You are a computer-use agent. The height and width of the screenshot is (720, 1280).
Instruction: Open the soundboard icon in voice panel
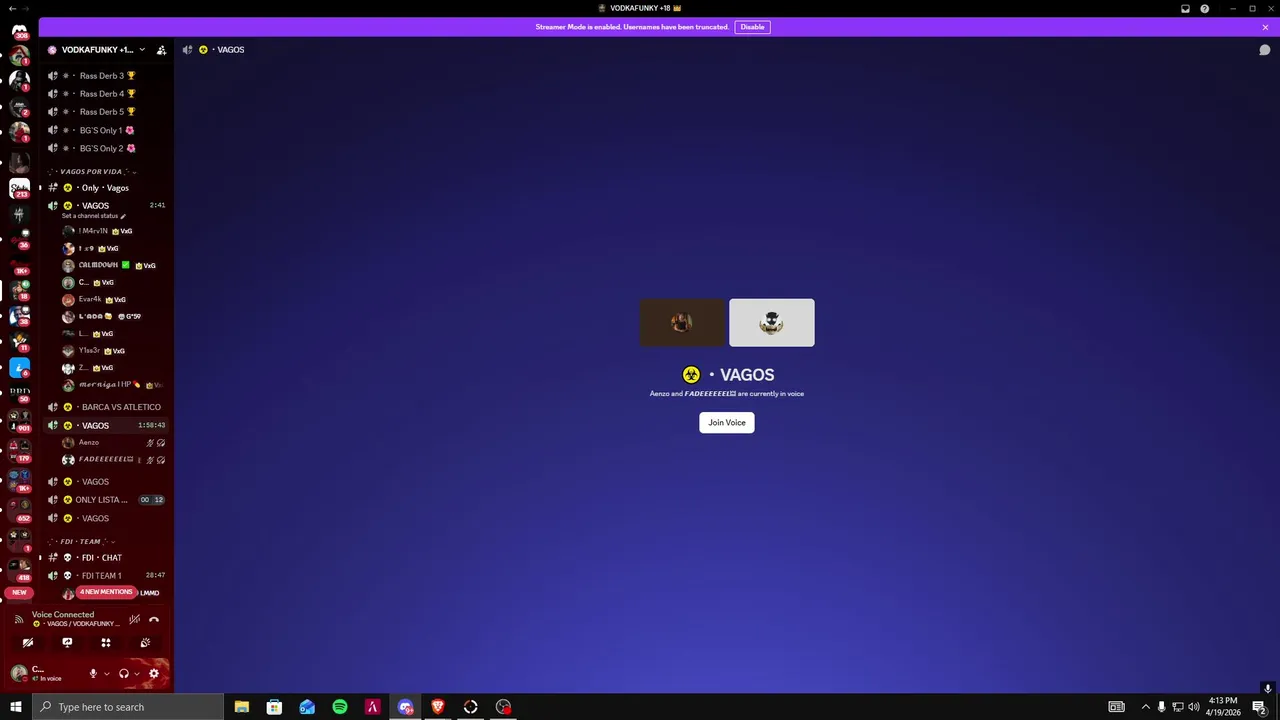click(x=145, y=643)
